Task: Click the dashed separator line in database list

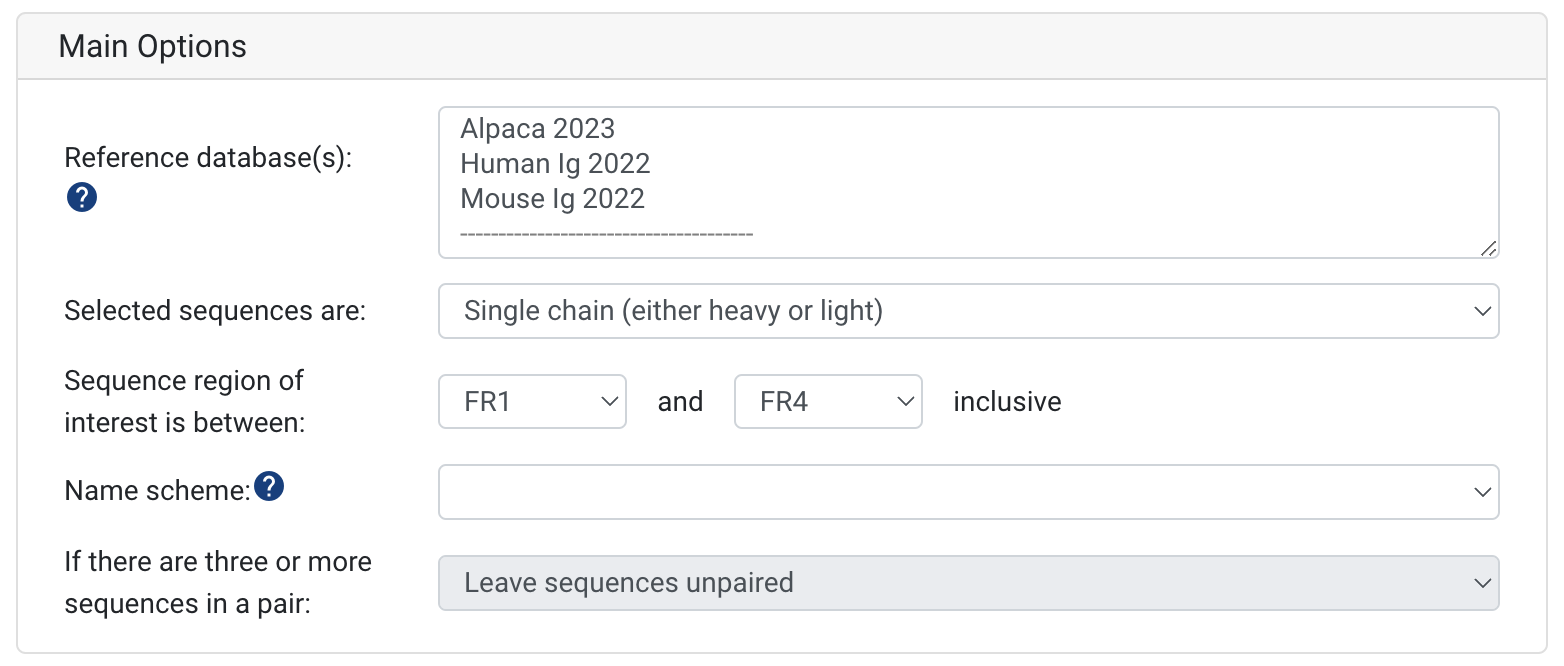Action: 606,233
